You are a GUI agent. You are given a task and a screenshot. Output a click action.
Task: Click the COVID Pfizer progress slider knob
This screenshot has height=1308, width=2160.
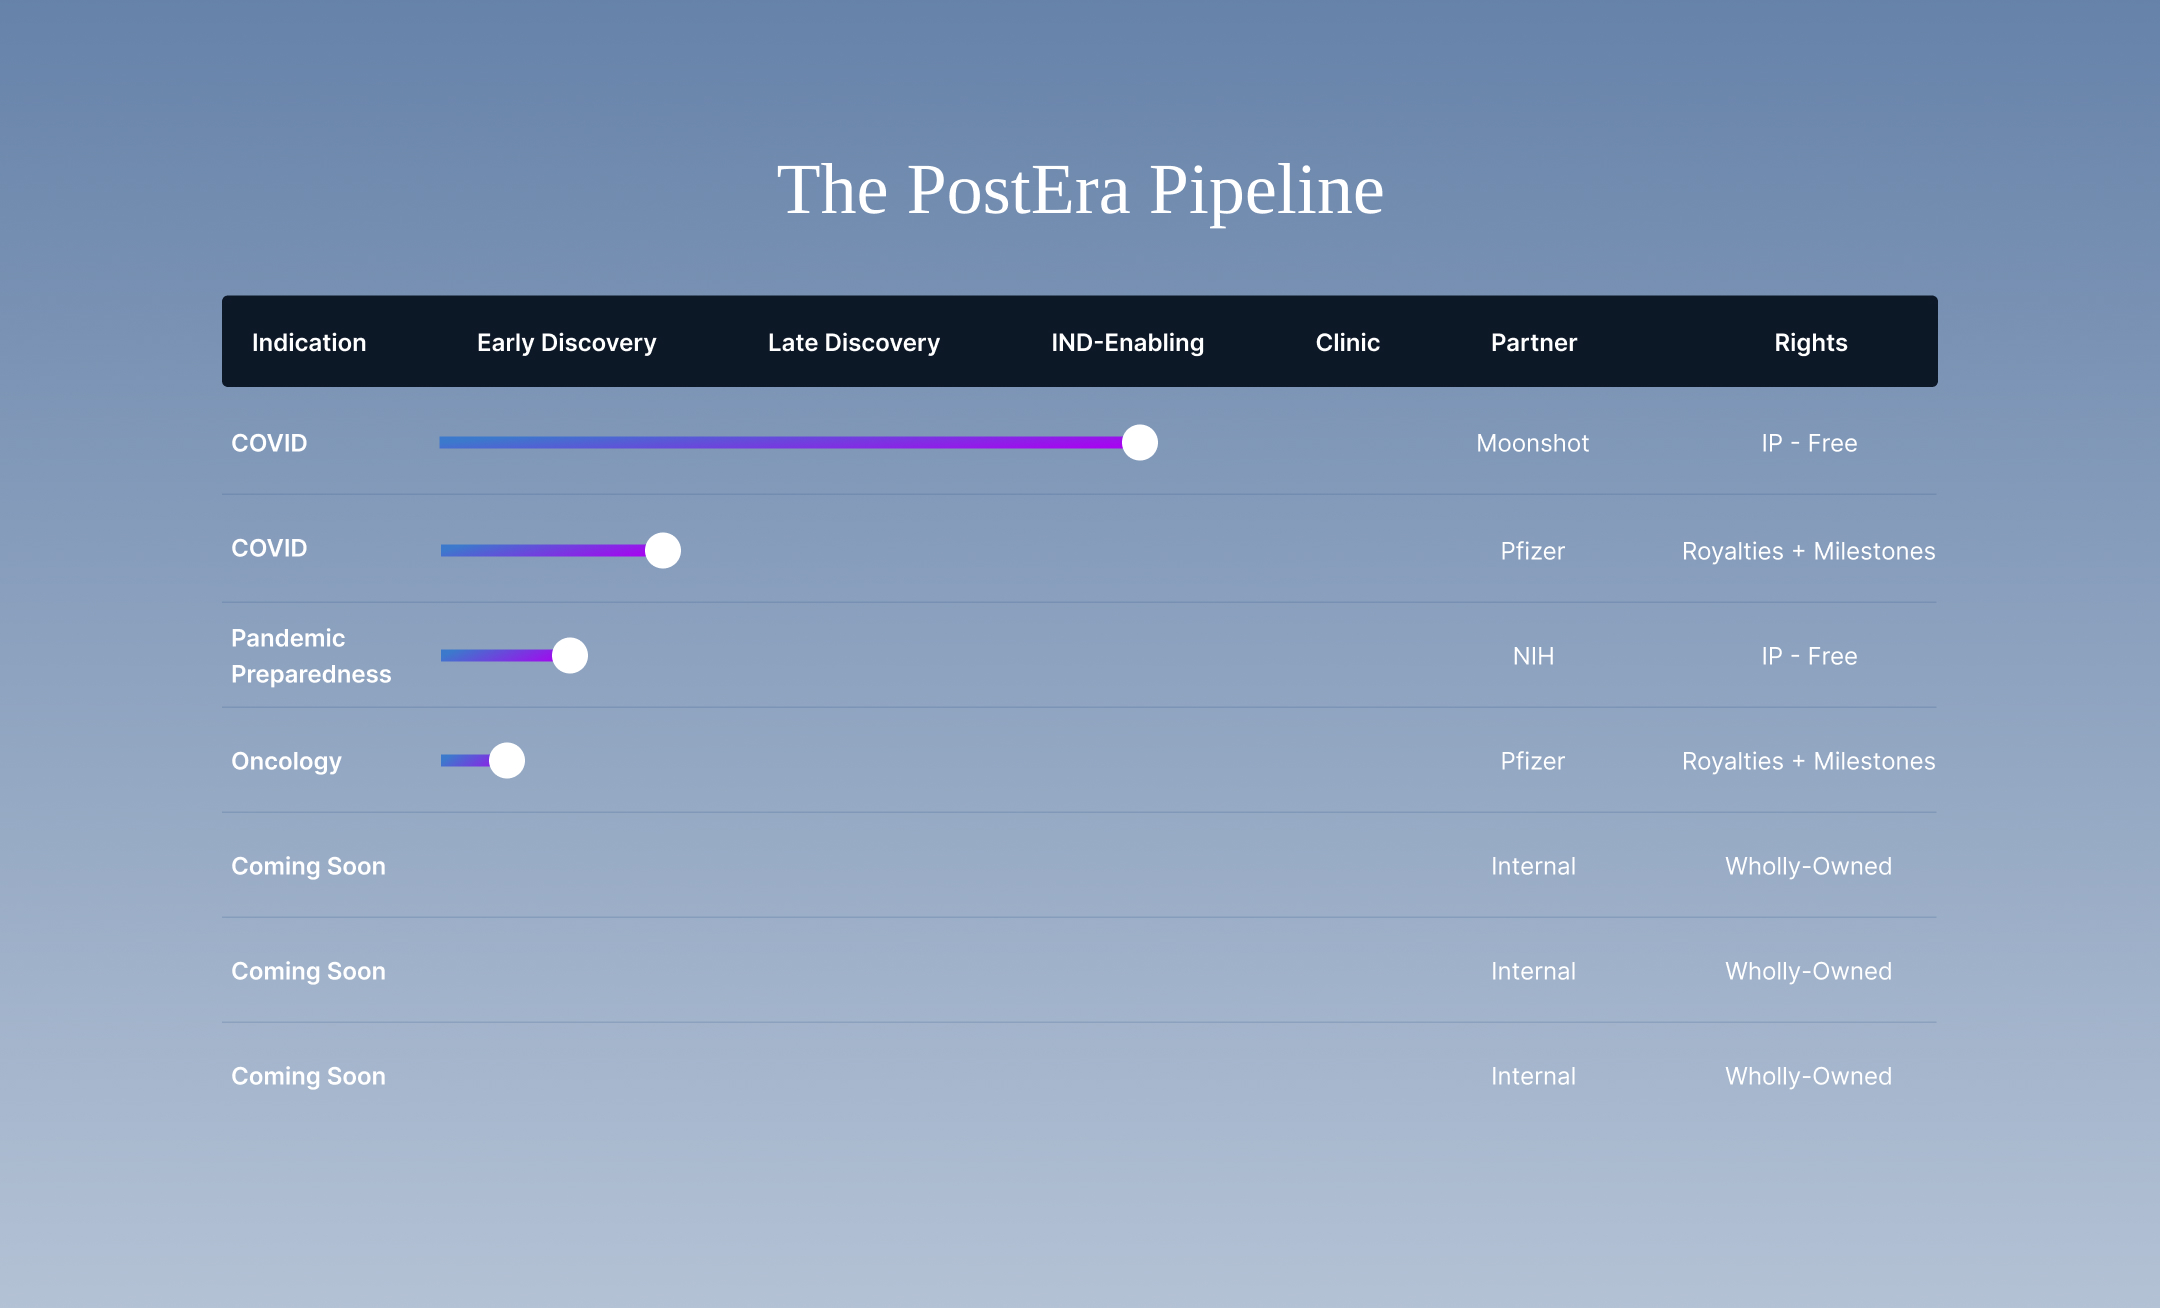coord(662,550)
